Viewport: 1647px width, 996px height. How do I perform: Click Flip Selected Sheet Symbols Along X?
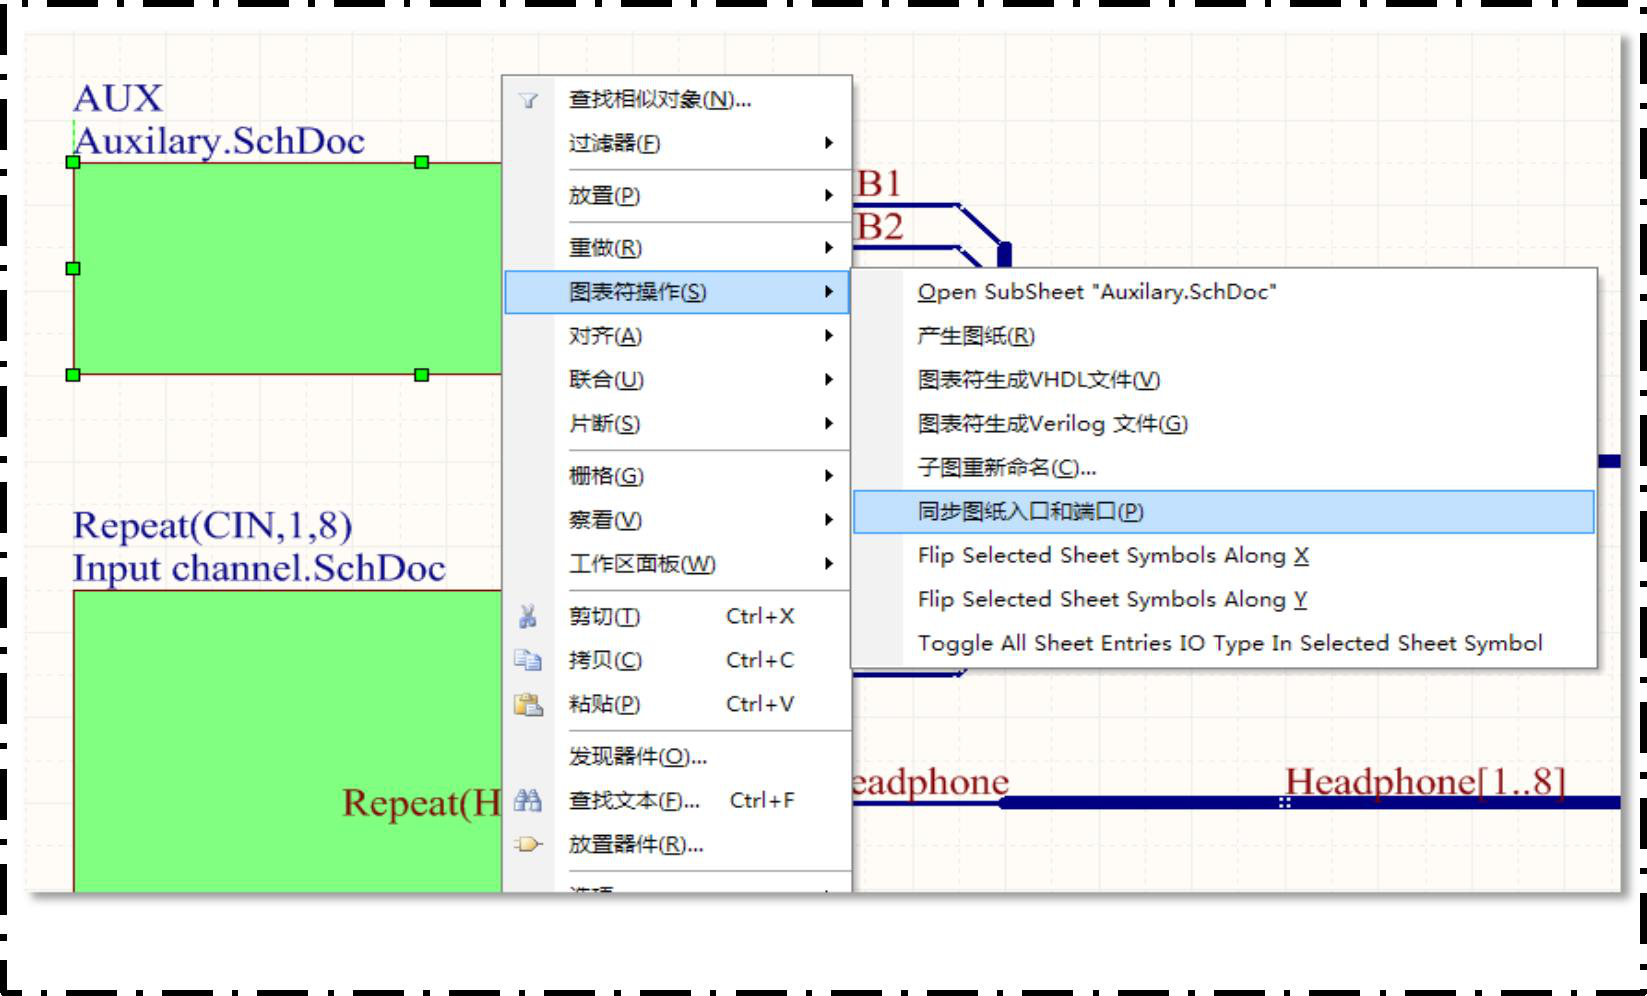pos(1112,556)
